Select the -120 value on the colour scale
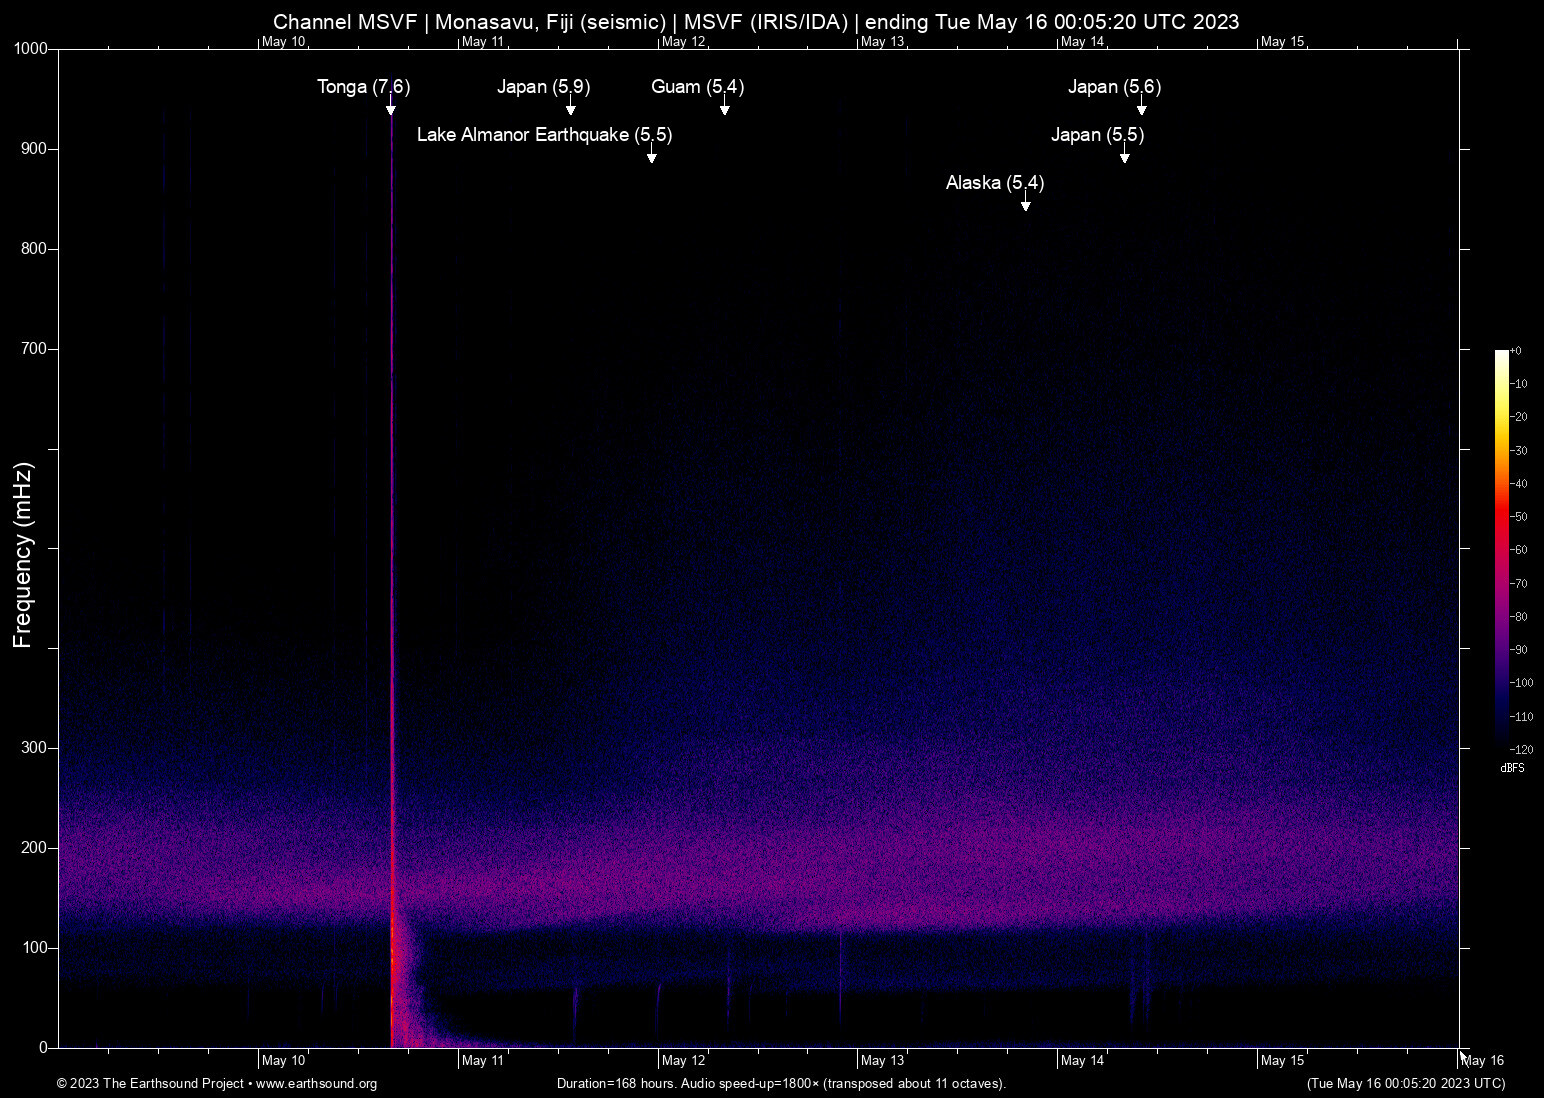This screenshot has height=1098, width=1544. (1522, 750)
